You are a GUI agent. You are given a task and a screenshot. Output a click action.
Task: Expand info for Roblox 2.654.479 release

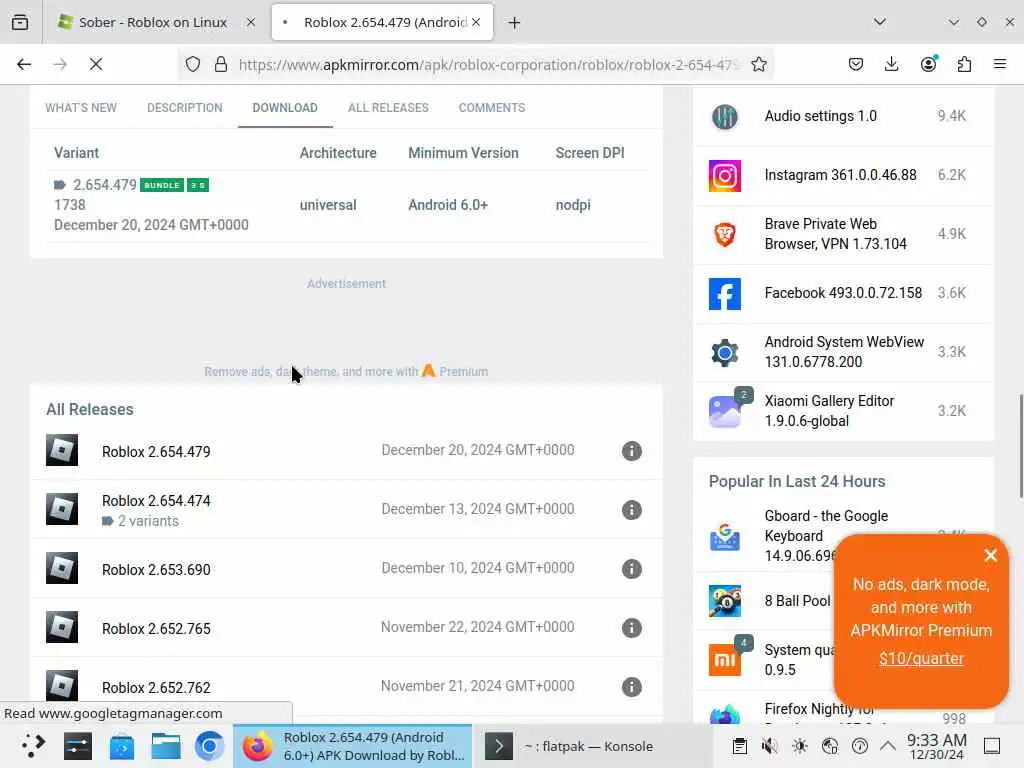pos(632,451)
